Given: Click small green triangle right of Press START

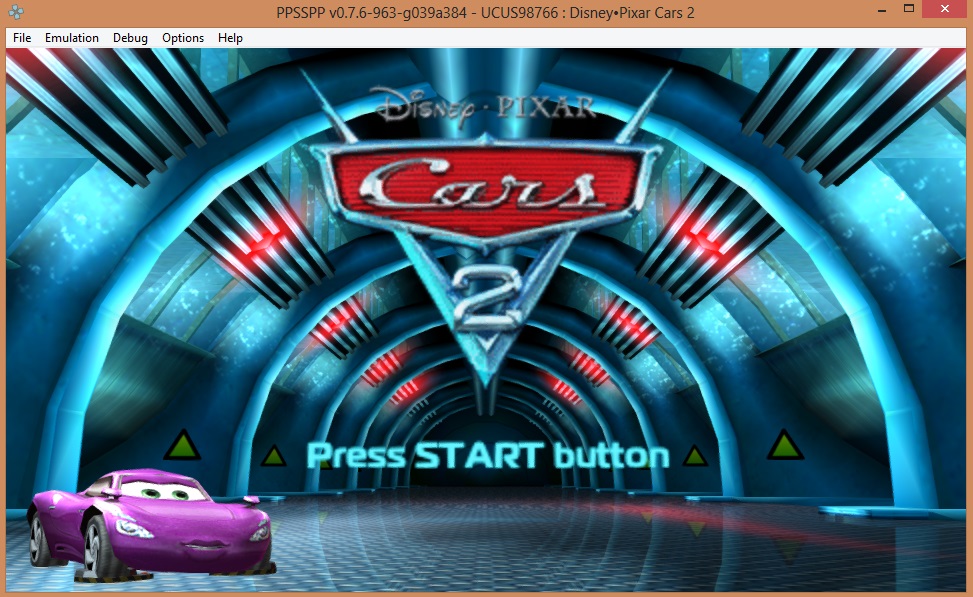Looking at the screenshot, I should pyautogui.click(x=694, y=457).
